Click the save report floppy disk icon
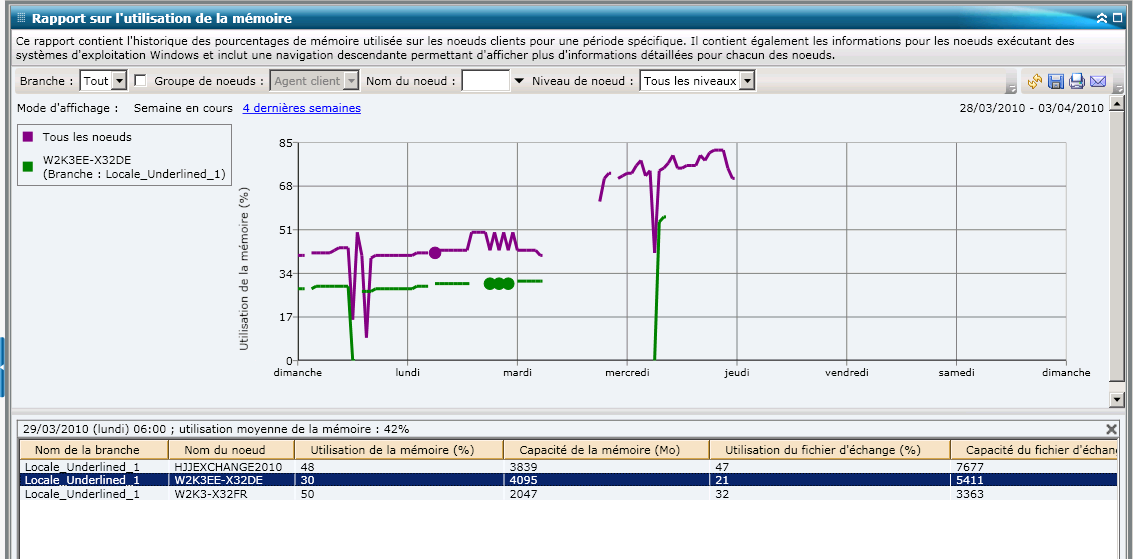 [x=1056, y=82]
